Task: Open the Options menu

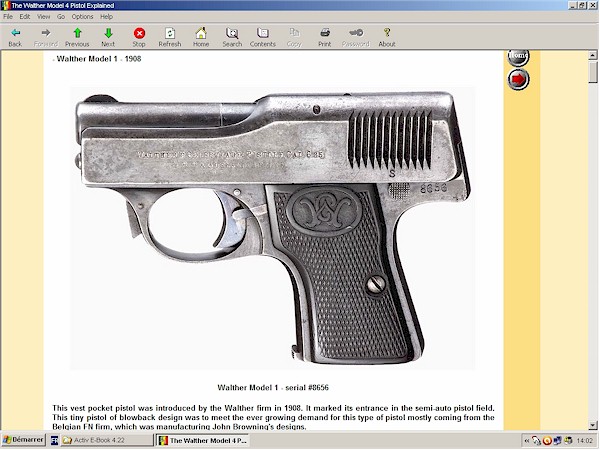Action: (82, 16)
